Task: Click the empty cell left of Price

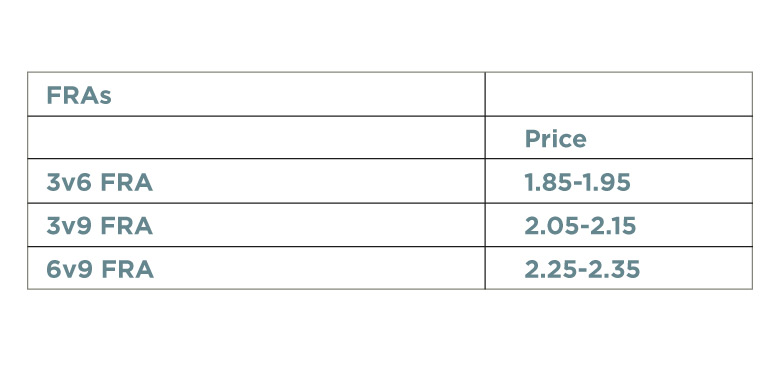Action: point(256,138)
